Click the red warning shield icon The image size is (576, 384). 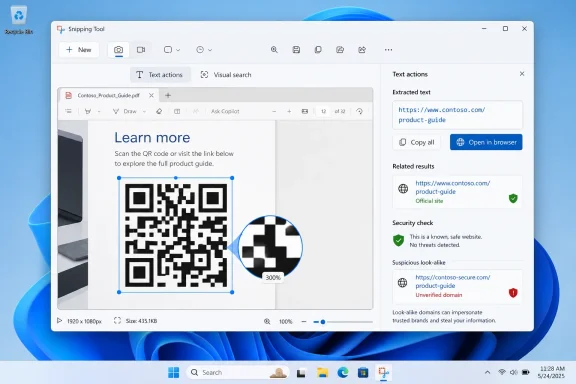(513, 293)
